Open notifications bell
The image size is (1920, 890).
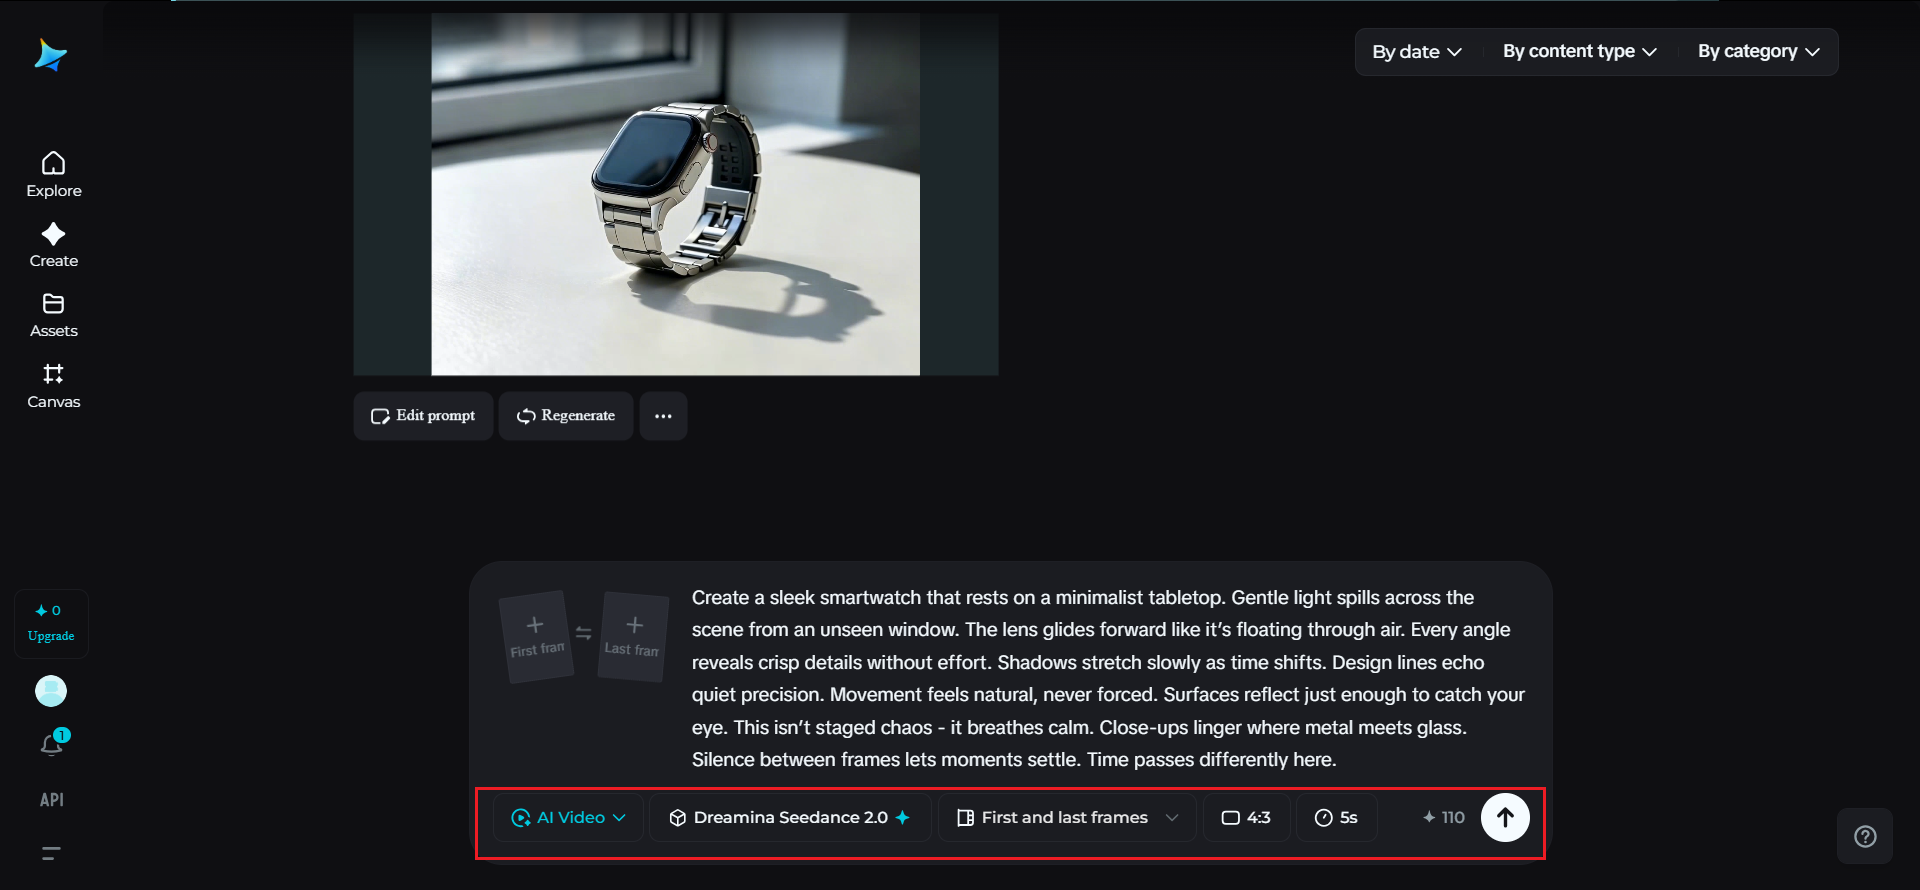tap(52, 744)
